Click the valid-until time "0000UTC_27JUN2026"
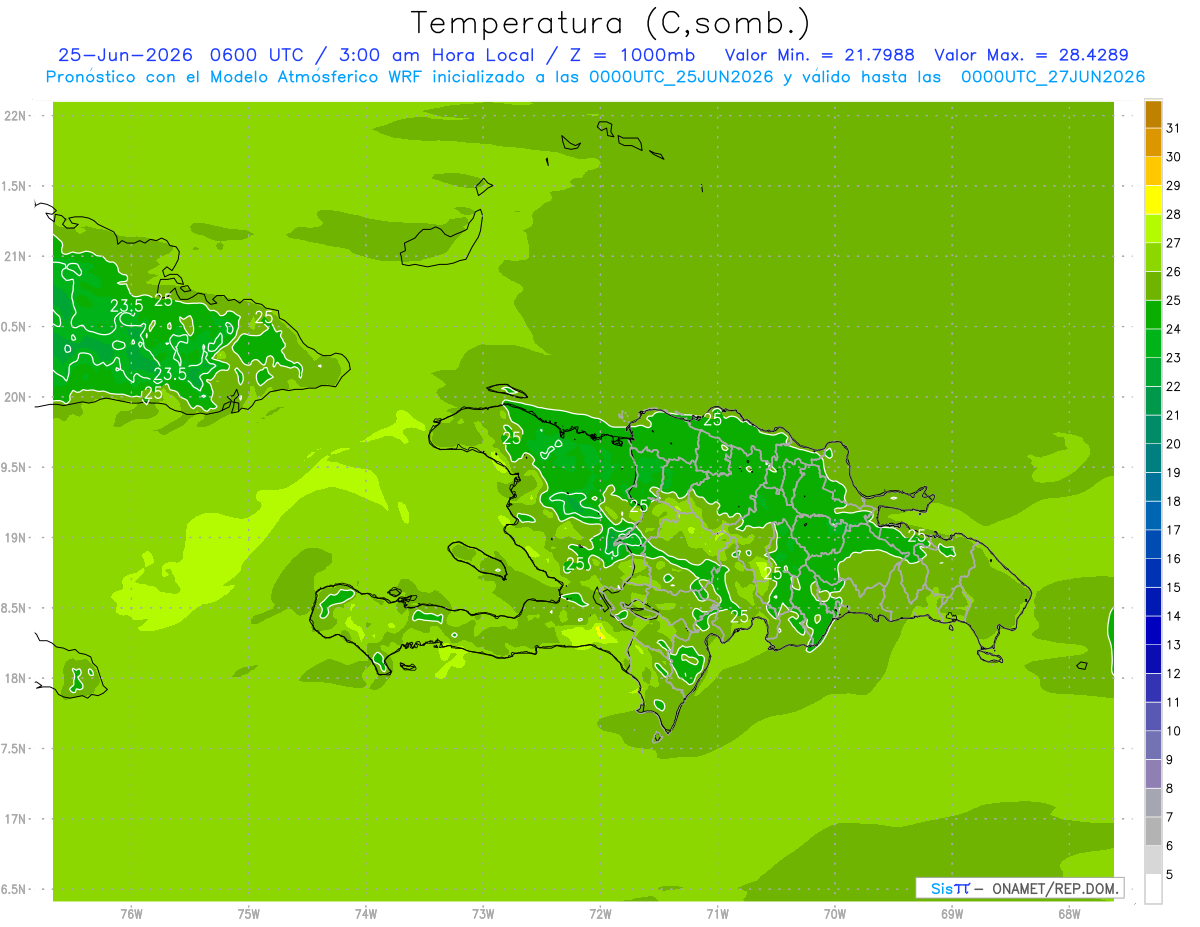 click(1053, 77)
